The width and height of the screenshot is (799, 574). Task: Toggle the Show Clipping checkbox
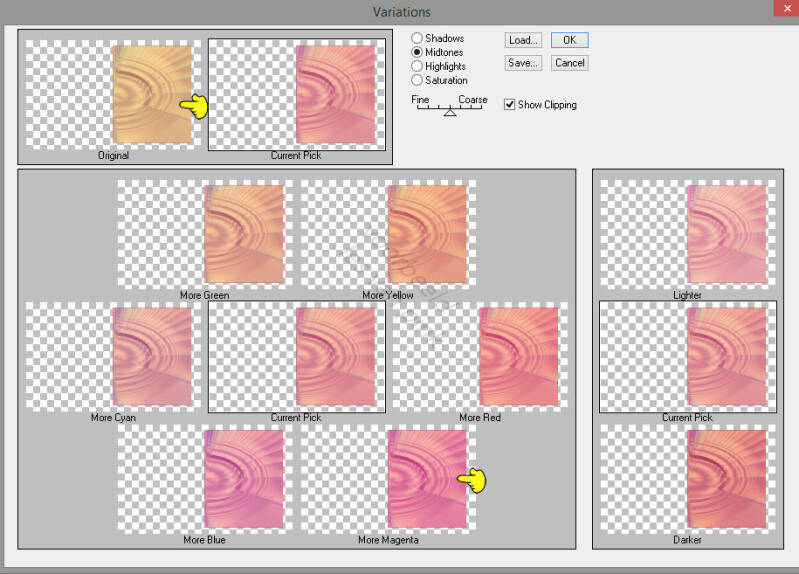click(510, 105)
